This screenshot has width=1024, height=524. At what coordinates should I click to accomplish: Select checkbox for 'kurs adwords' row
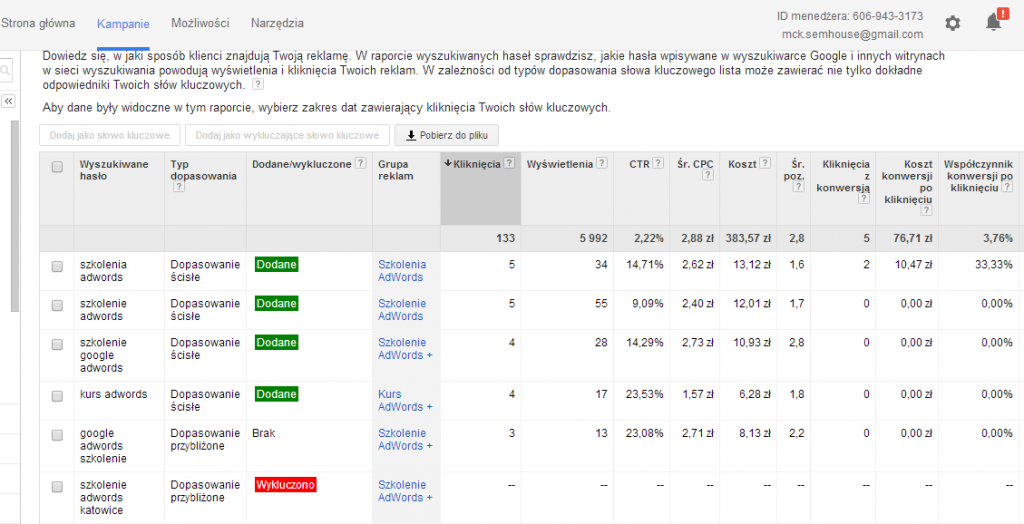(57, 395)
